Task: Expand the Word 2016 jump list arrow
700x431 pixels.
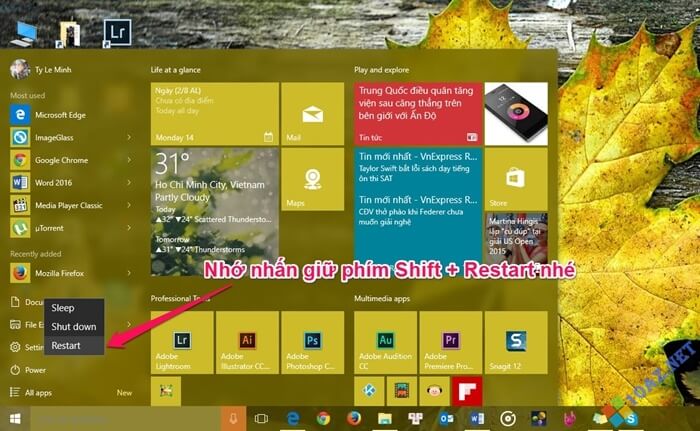Action: click(x=129, y=183)
